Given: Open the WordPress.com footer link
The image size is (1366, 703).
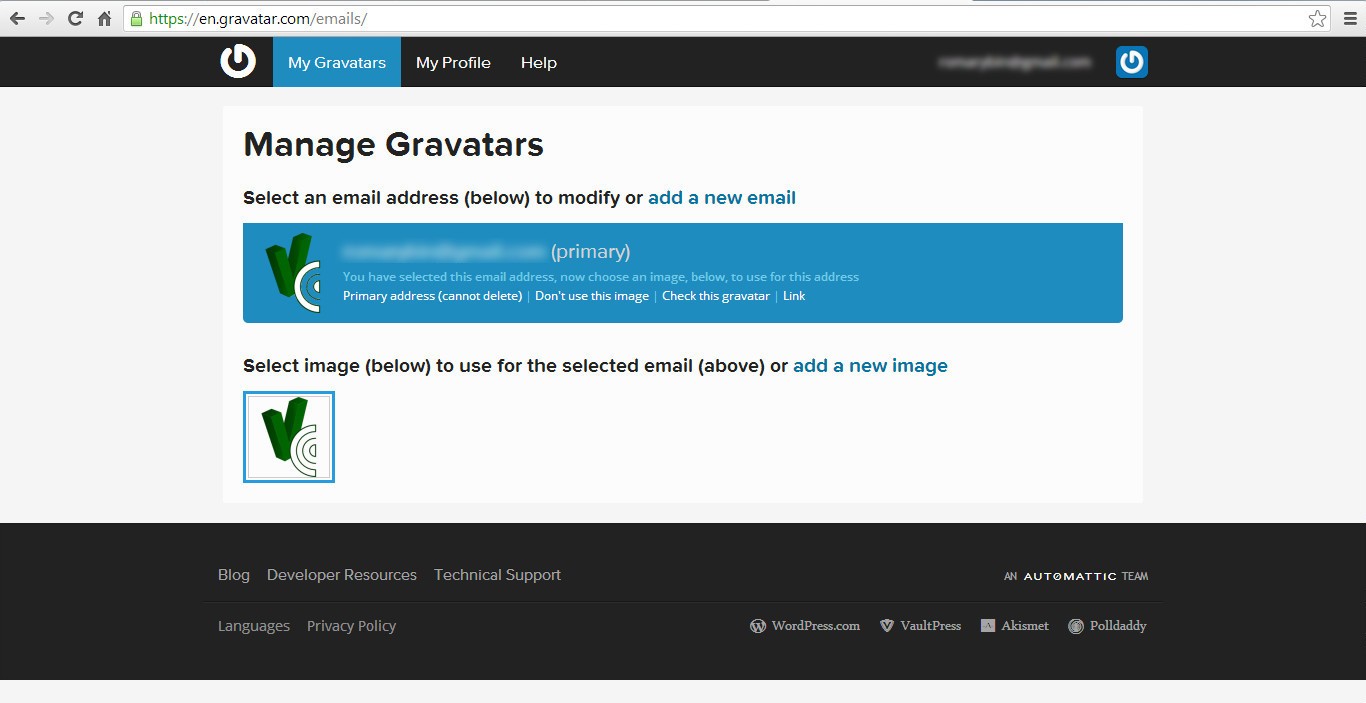Looking at the screenshot, I should (x=805, y=626).
